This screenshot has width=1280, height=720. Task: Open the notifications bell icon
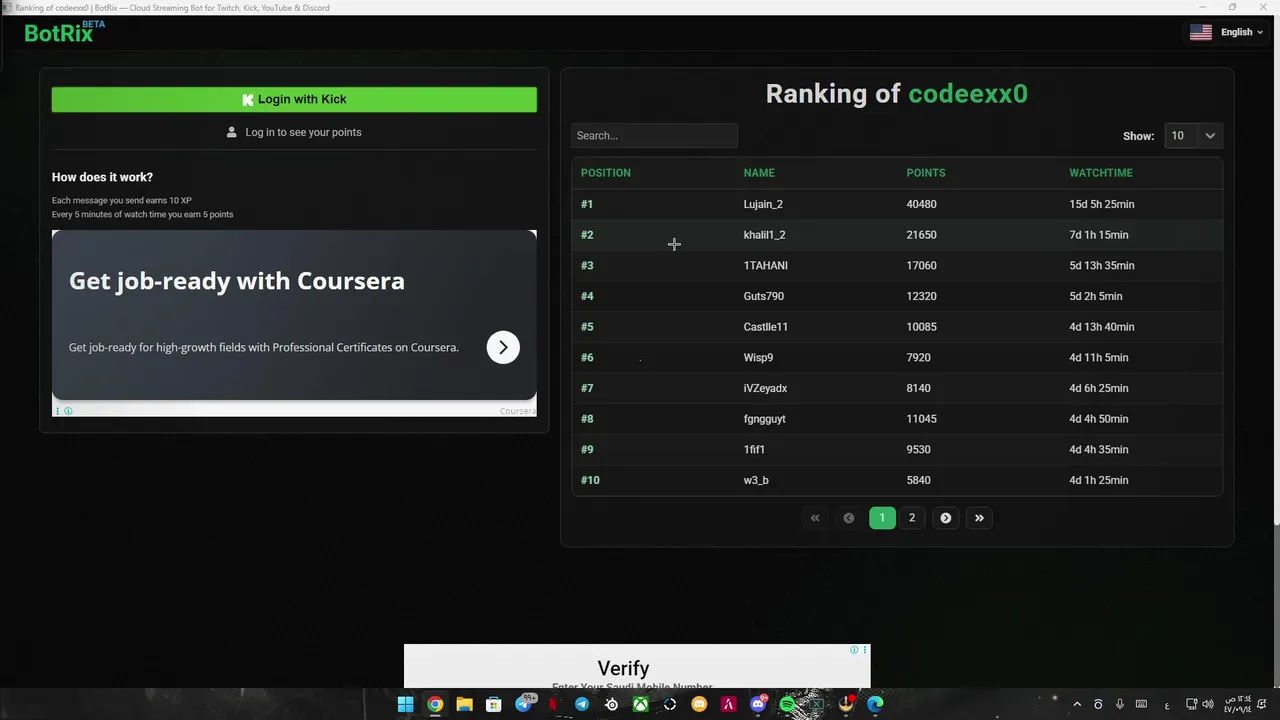coord(1262,704)
